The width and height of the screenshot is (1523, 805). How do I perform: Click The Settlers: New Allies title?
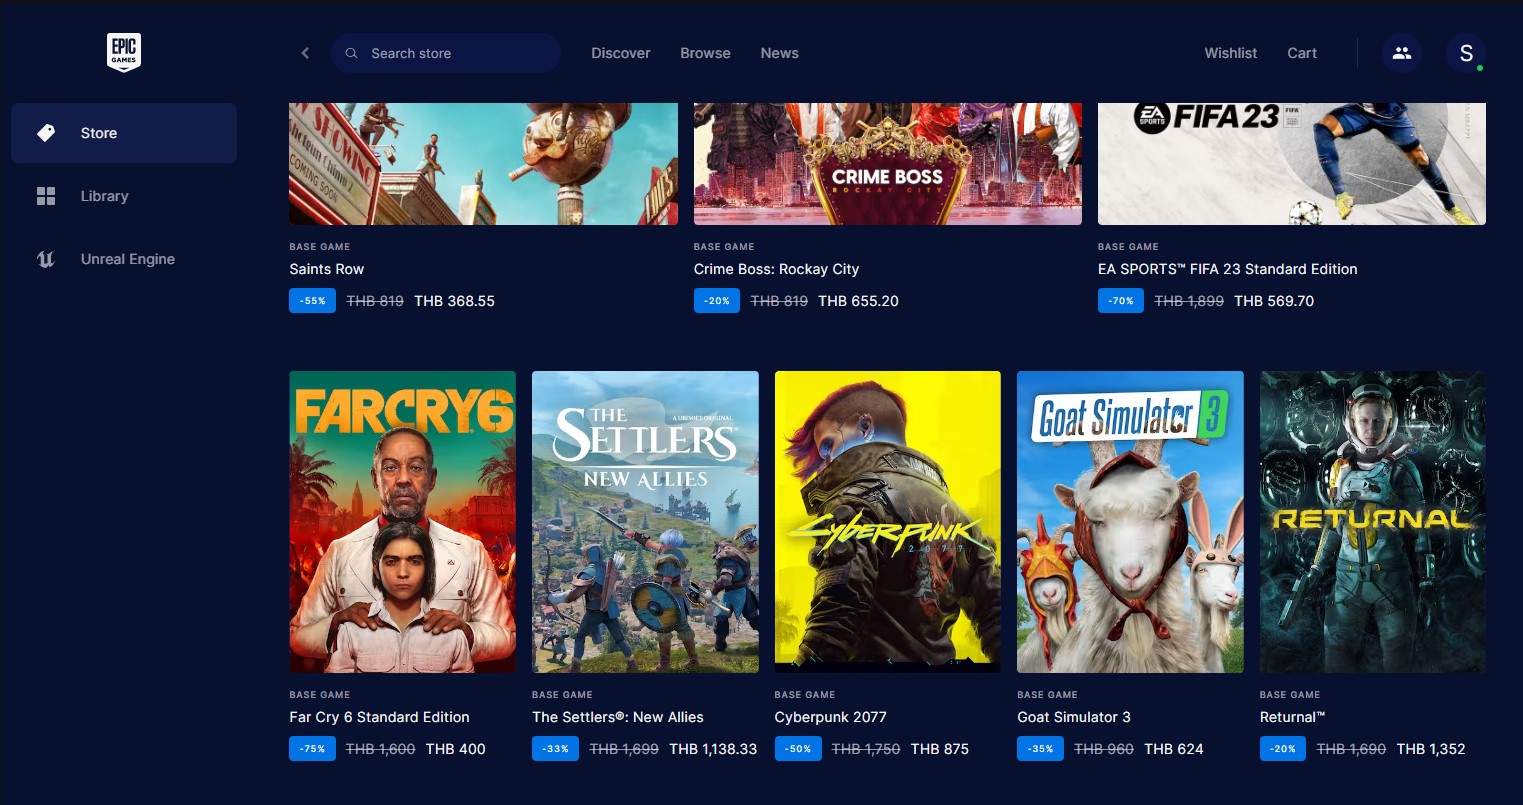[x=618, y=717]
